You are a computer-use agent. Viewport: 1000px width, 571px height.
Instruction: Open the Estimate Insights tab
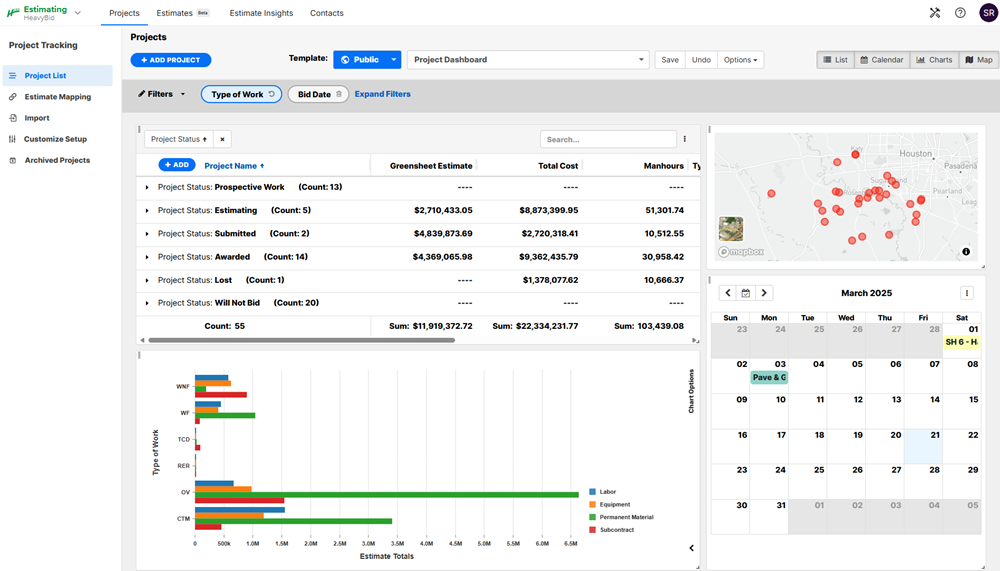261,13
